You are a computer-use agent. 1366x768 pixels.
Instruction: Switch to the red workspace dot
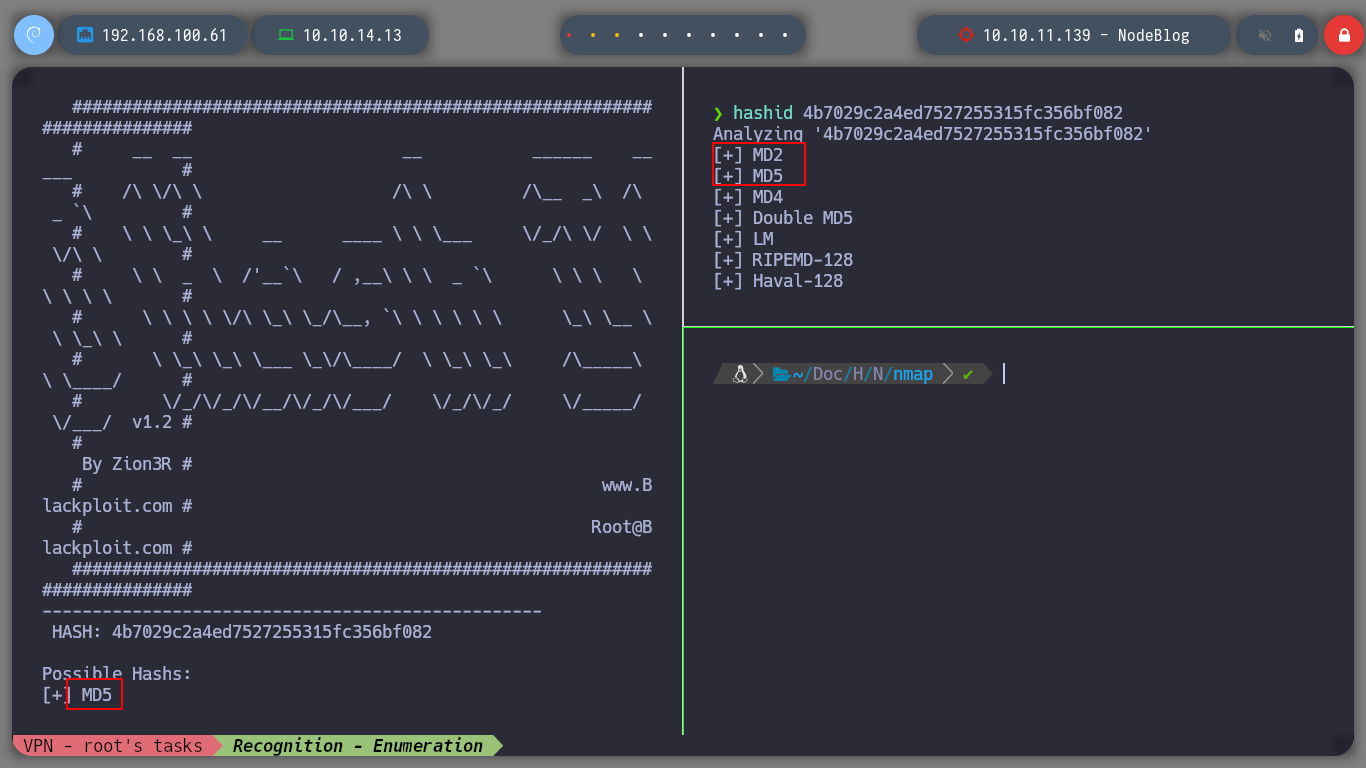click(569, 35)
